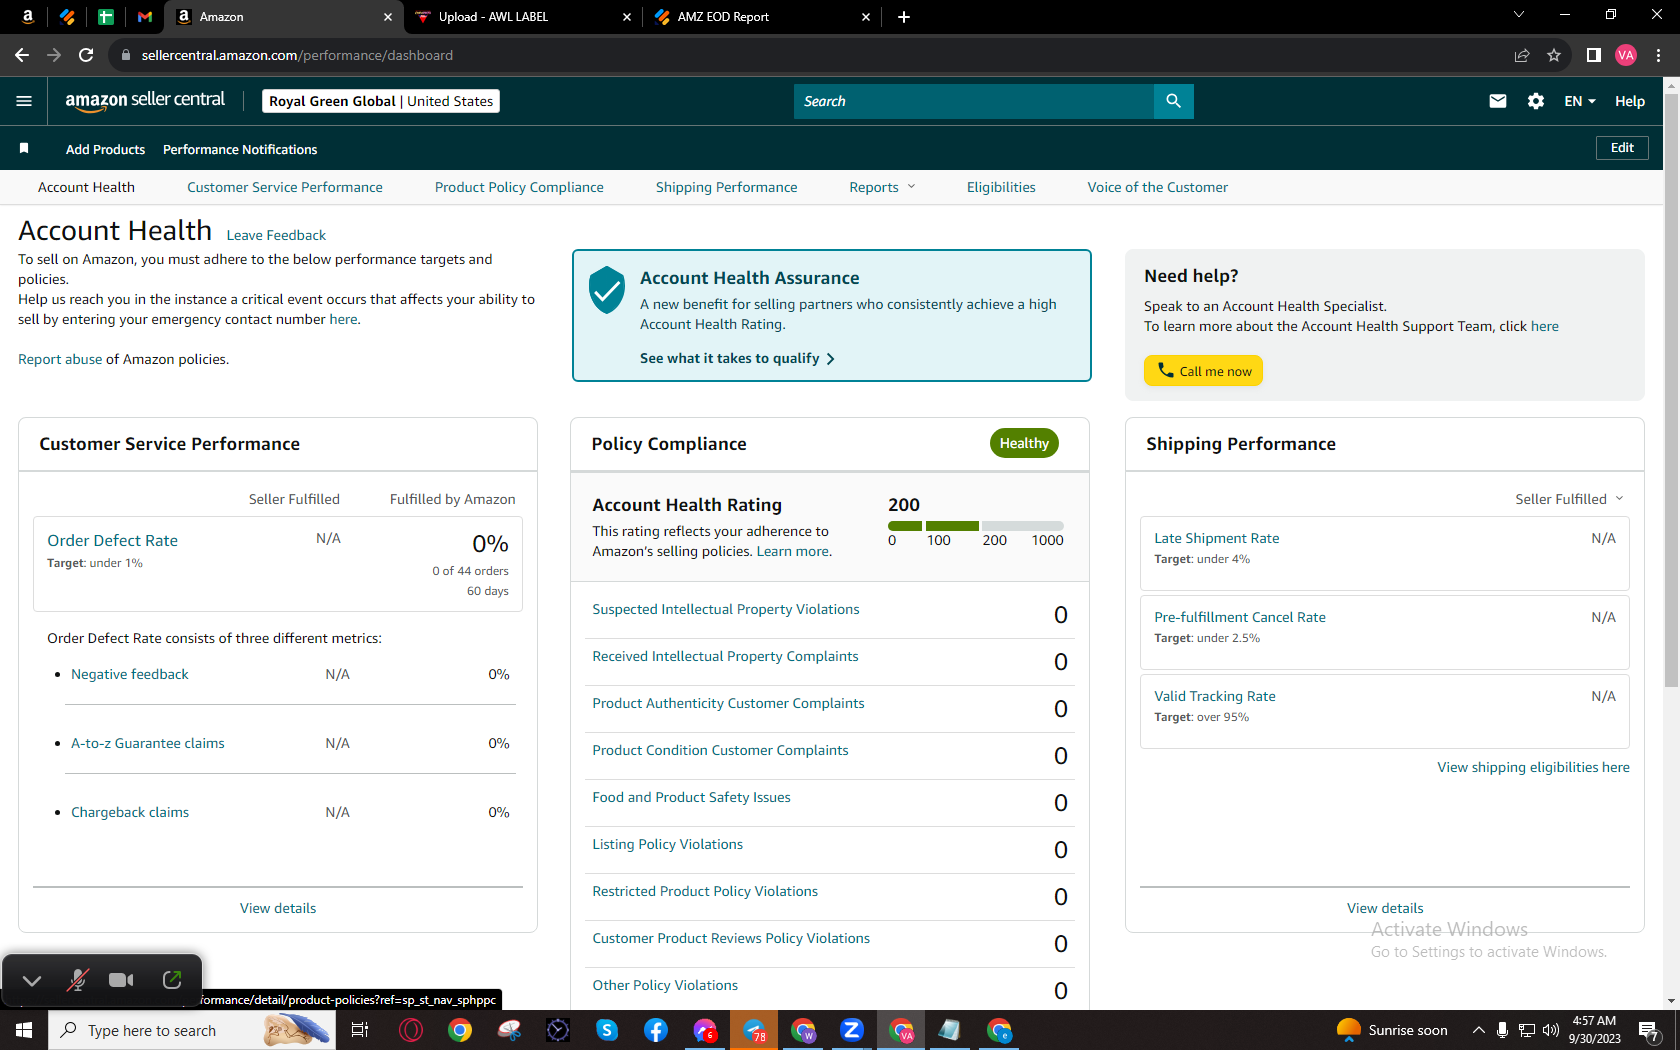Viewport: 1680px width, 1050px height.
Task: Open the EN language dropdown
Action: (x=1580, y=101)
